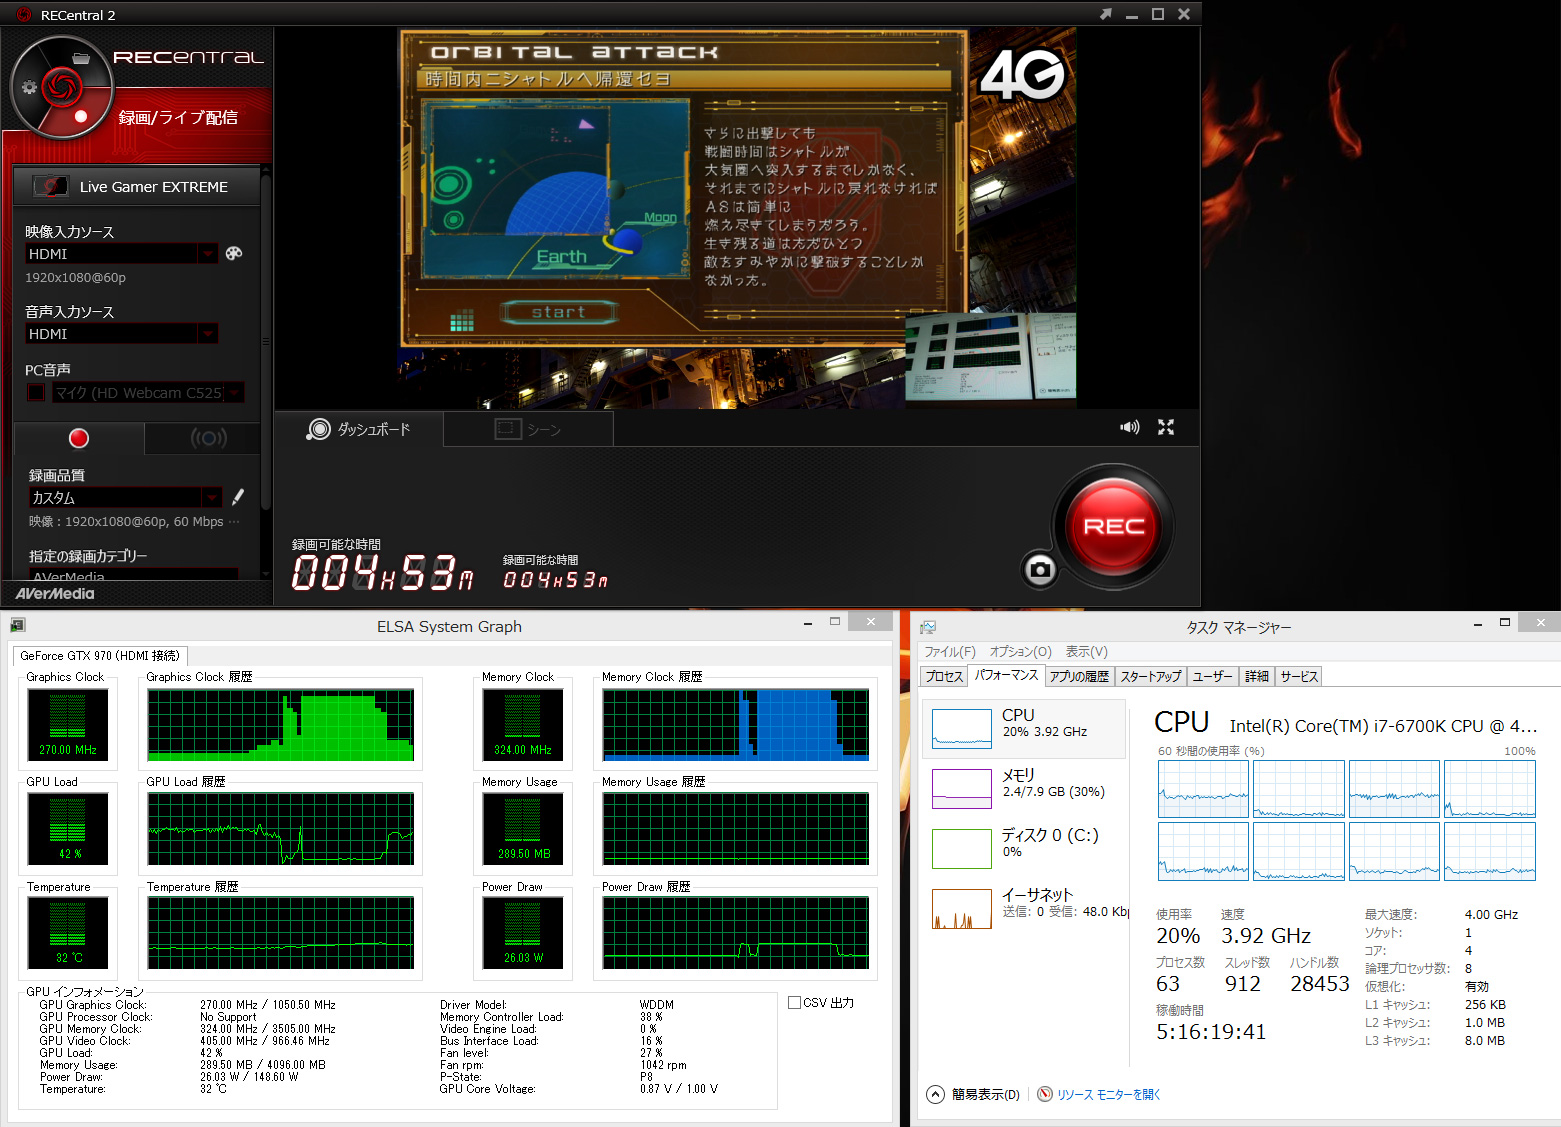Open the マイク (HD Webcam C525) dropdown

pyautogui.click(x=235, y=392)
